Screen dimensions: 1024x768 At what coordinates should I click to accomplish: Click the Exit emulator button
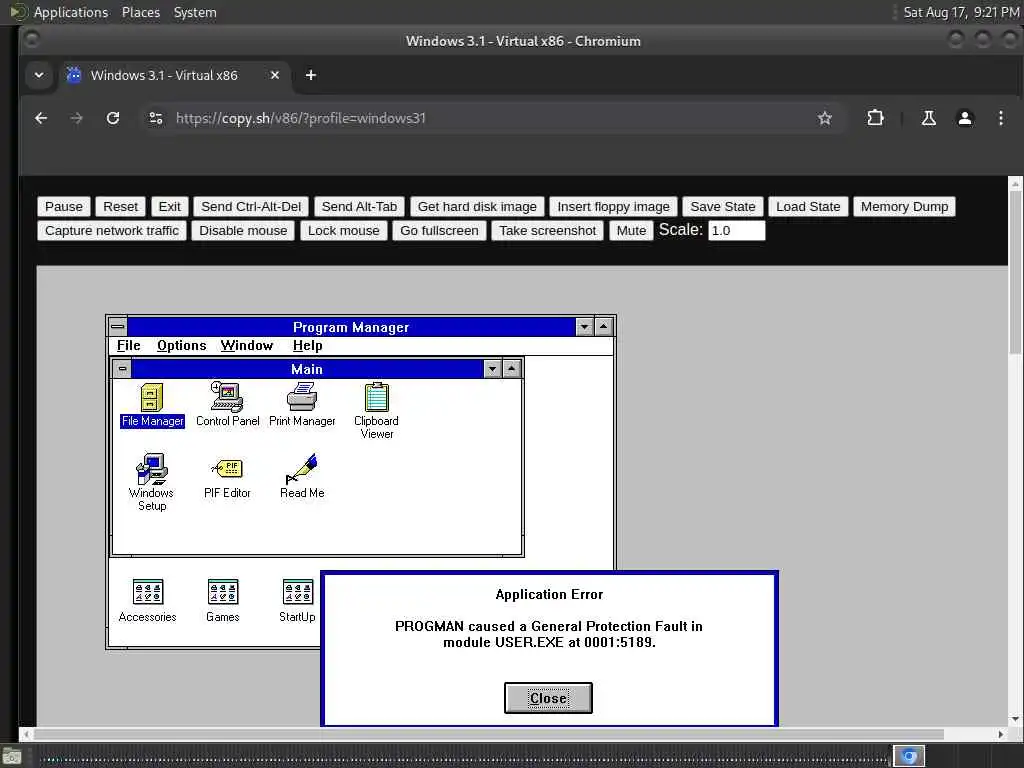[170, 206]
